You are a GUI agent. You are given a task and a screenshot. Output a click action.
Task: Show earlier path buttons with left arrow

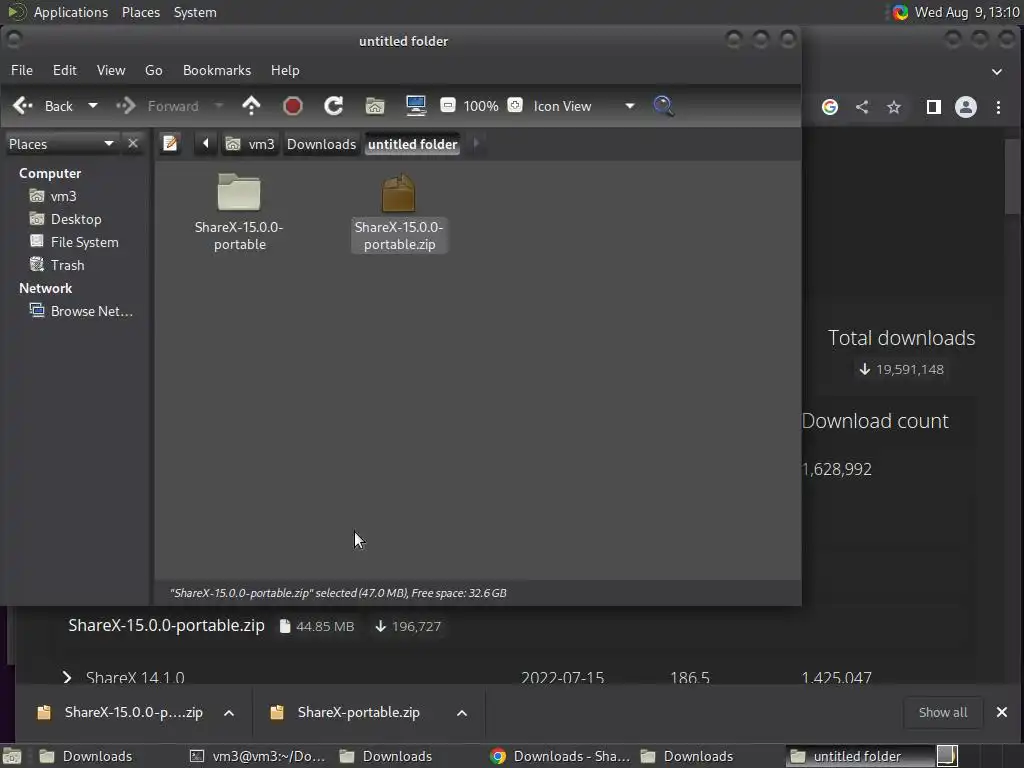[x=206, y=143]
